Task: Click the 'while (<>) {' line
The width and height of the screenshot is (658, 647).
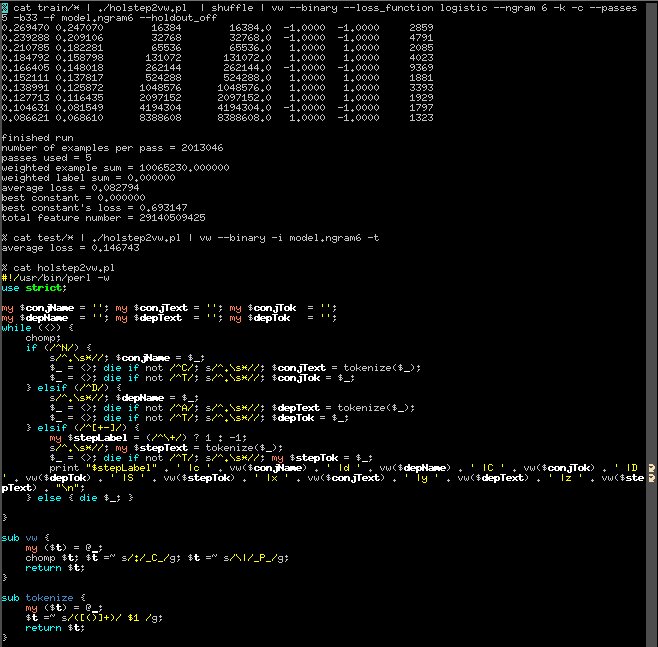Action: coord(37,328)
